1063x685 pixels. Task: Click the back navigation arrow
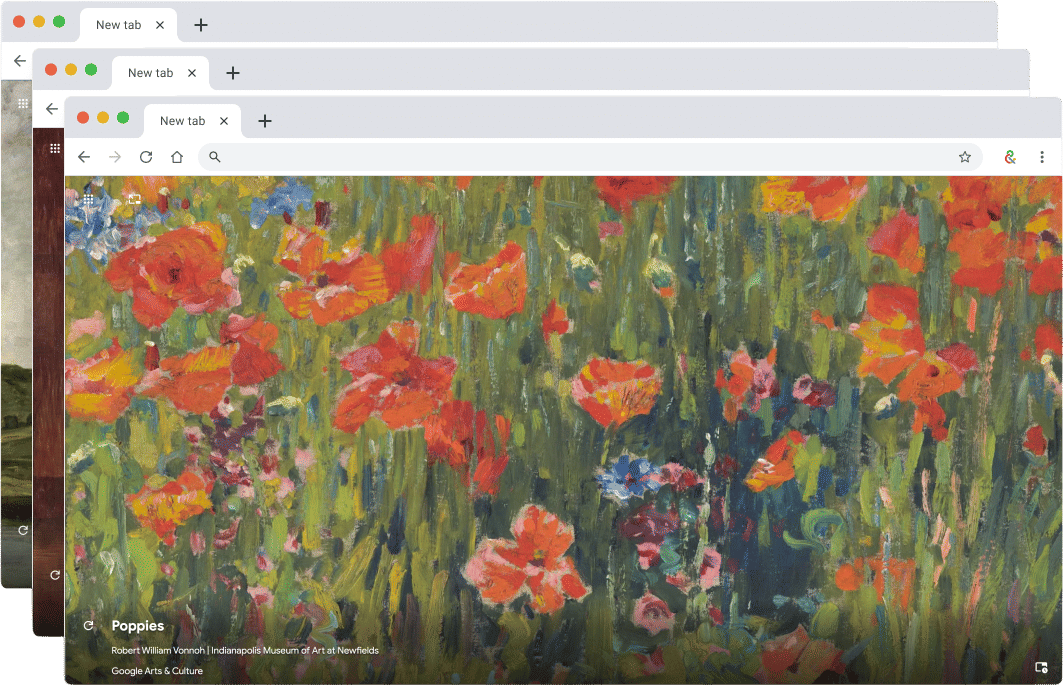pos(84,157)
